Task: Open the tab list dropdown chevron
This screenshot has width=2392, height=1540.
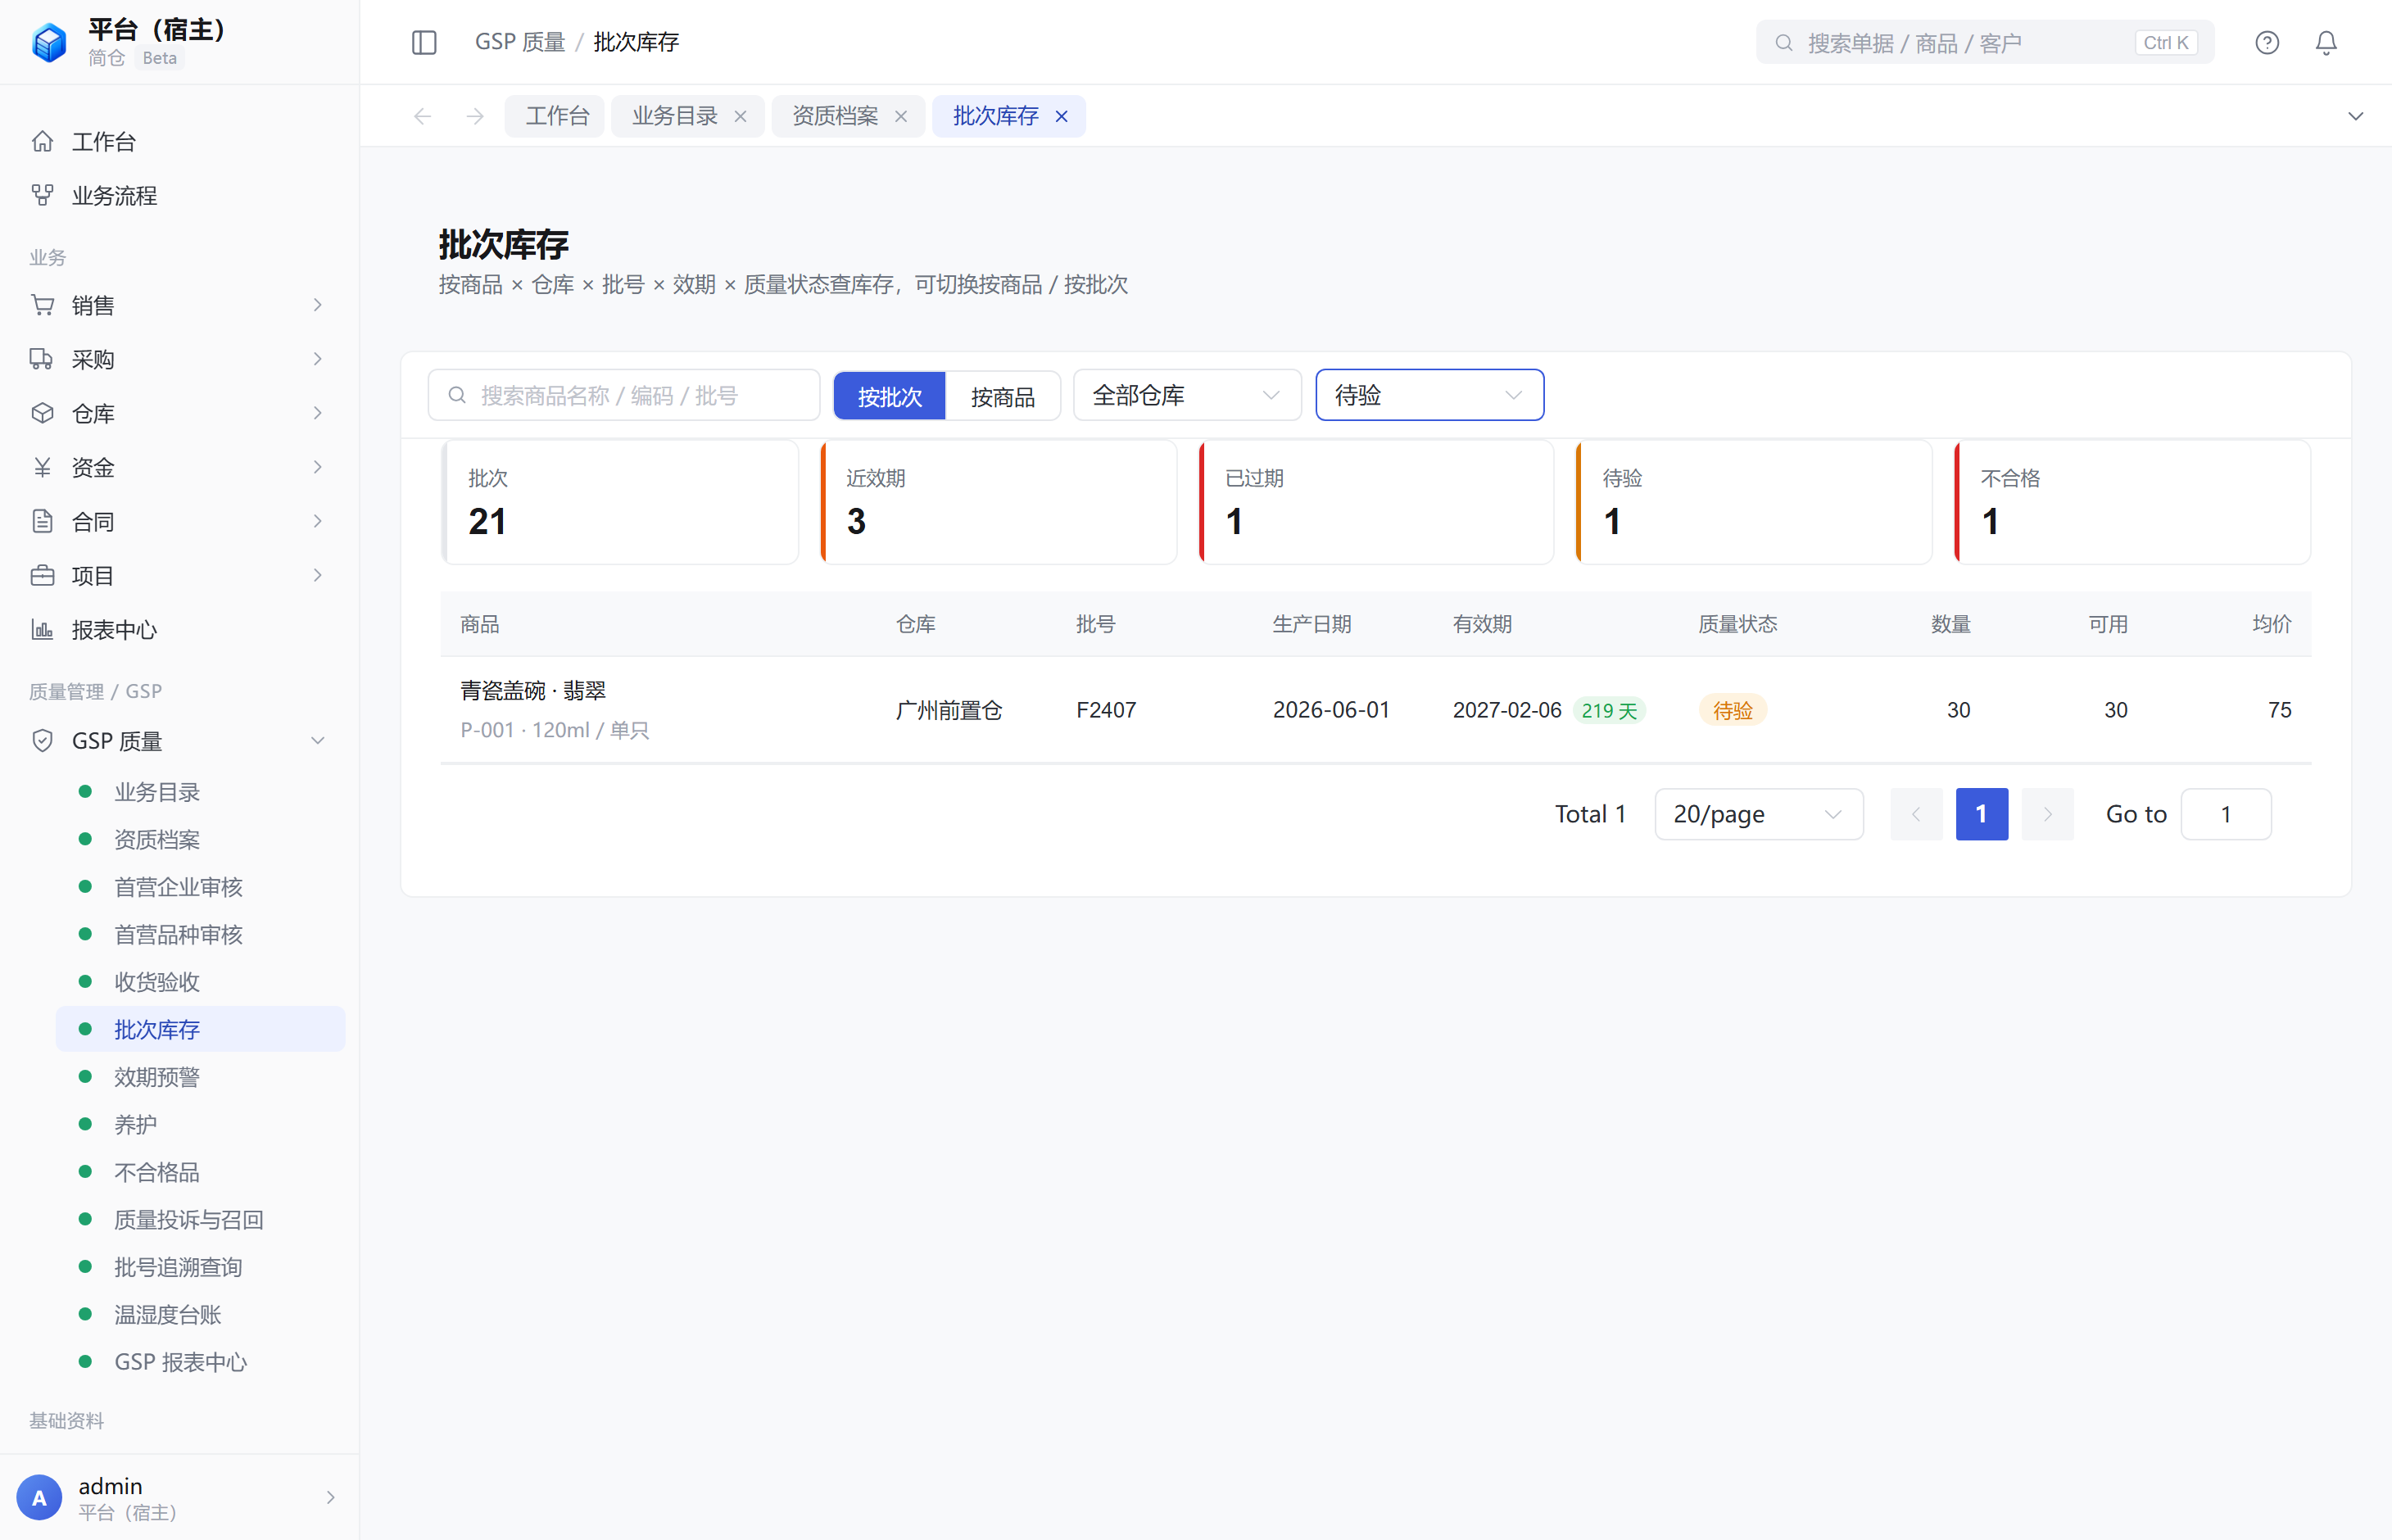Action: coord(2355,116)
